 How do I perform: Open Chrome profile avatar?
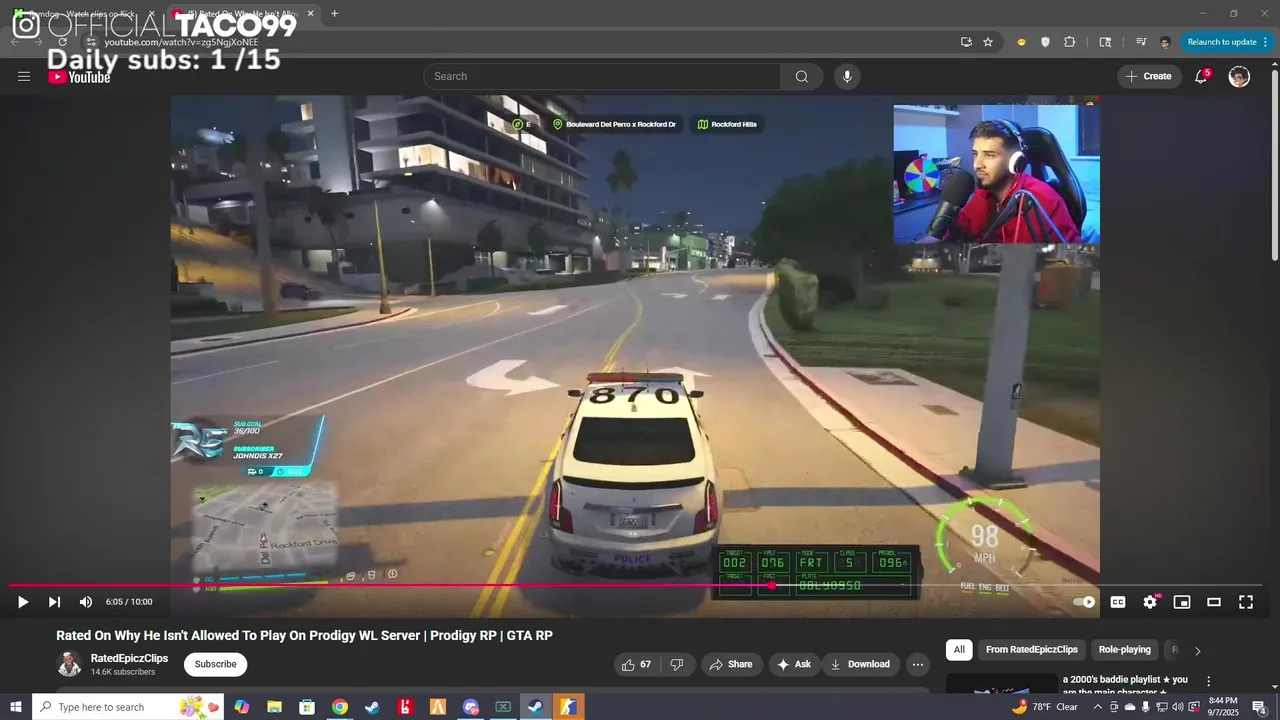(1165, 42)
